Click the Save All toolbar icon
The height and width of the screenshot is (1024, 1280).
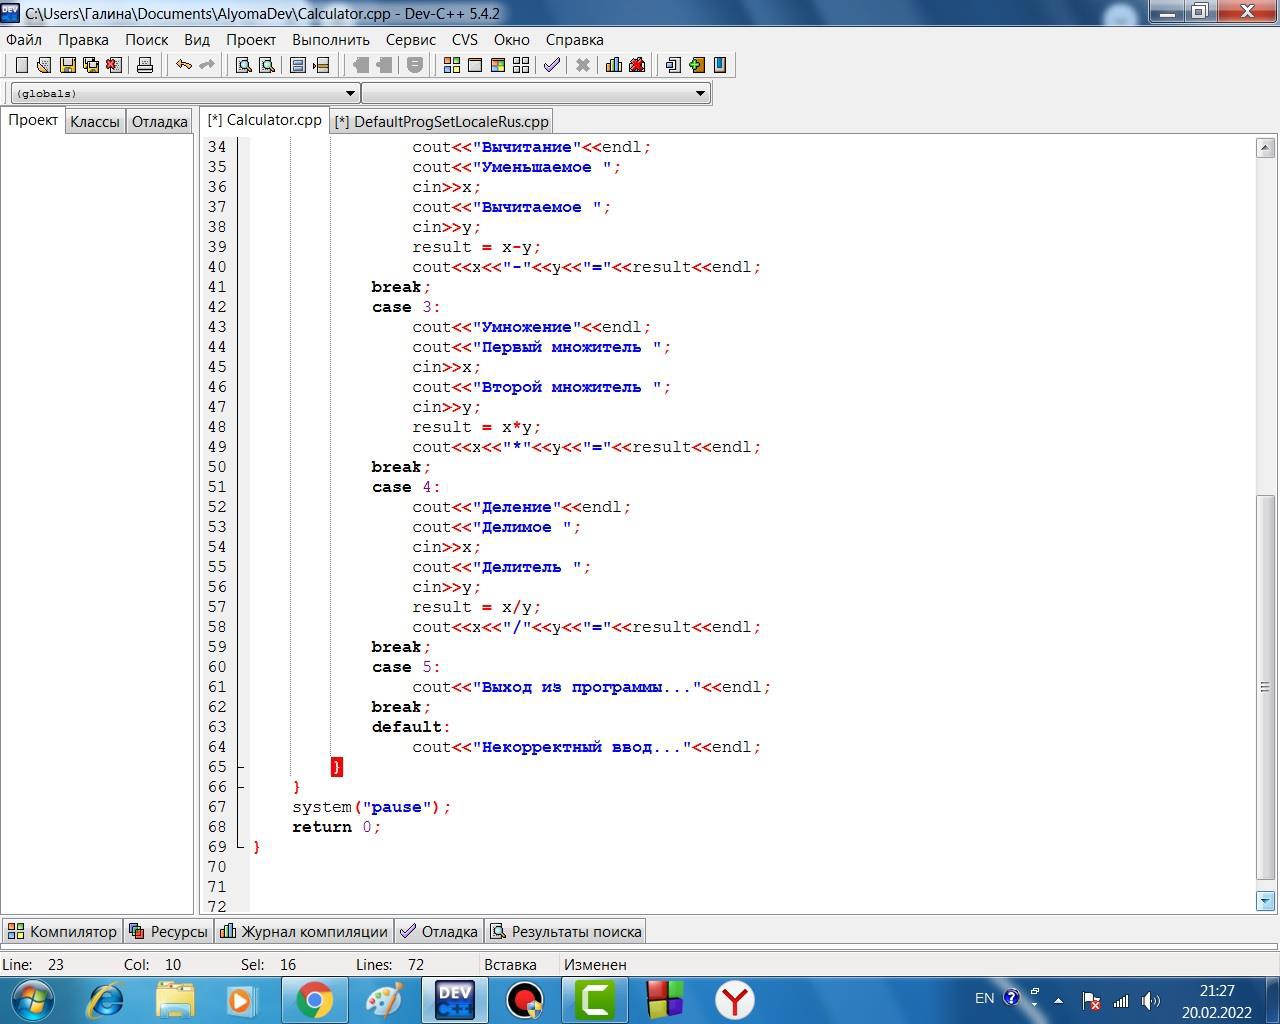coord(91,65)
